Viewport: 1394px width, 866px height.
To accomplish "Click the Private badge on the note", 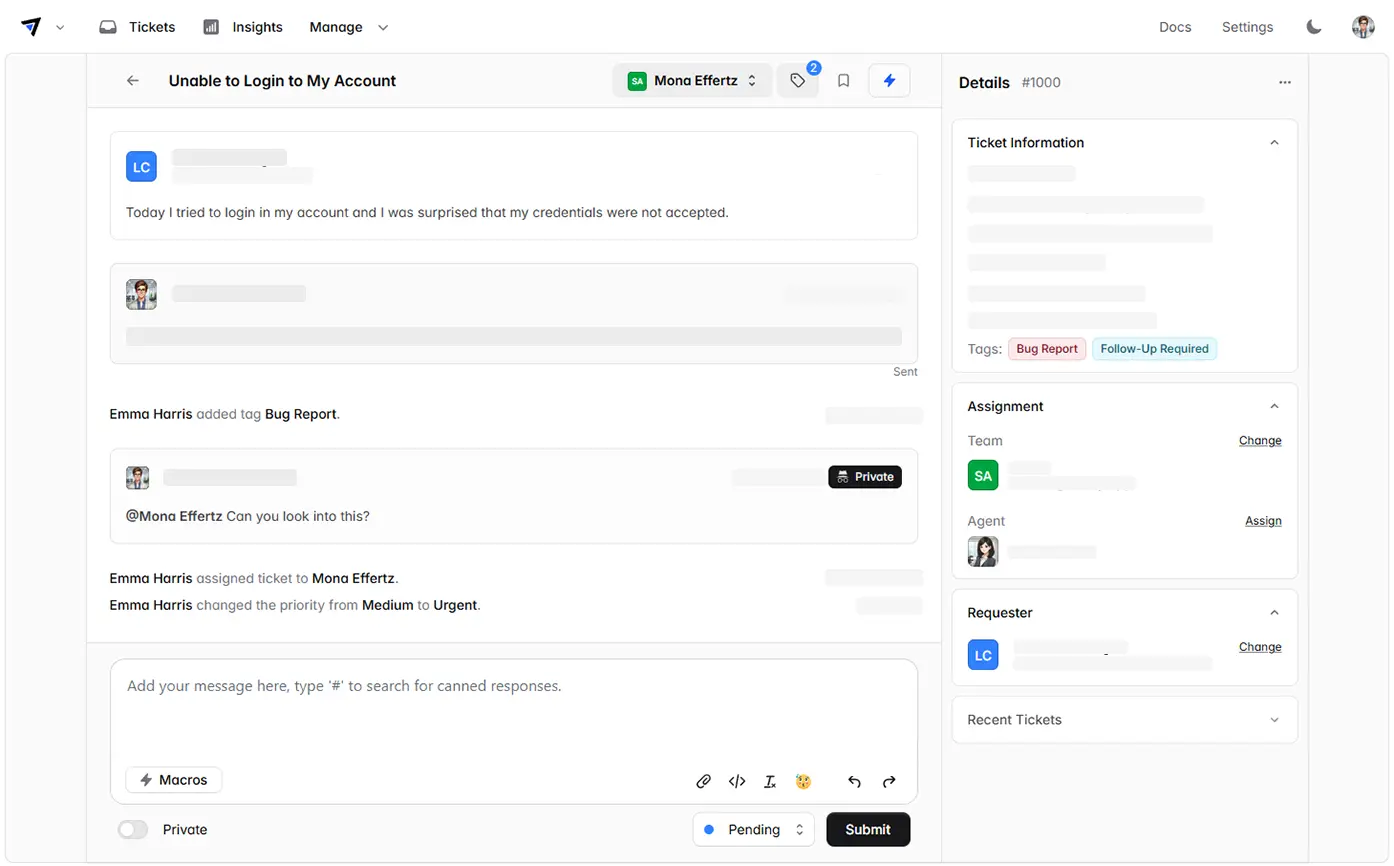I will pyautogui.click(x=865, y=477).
